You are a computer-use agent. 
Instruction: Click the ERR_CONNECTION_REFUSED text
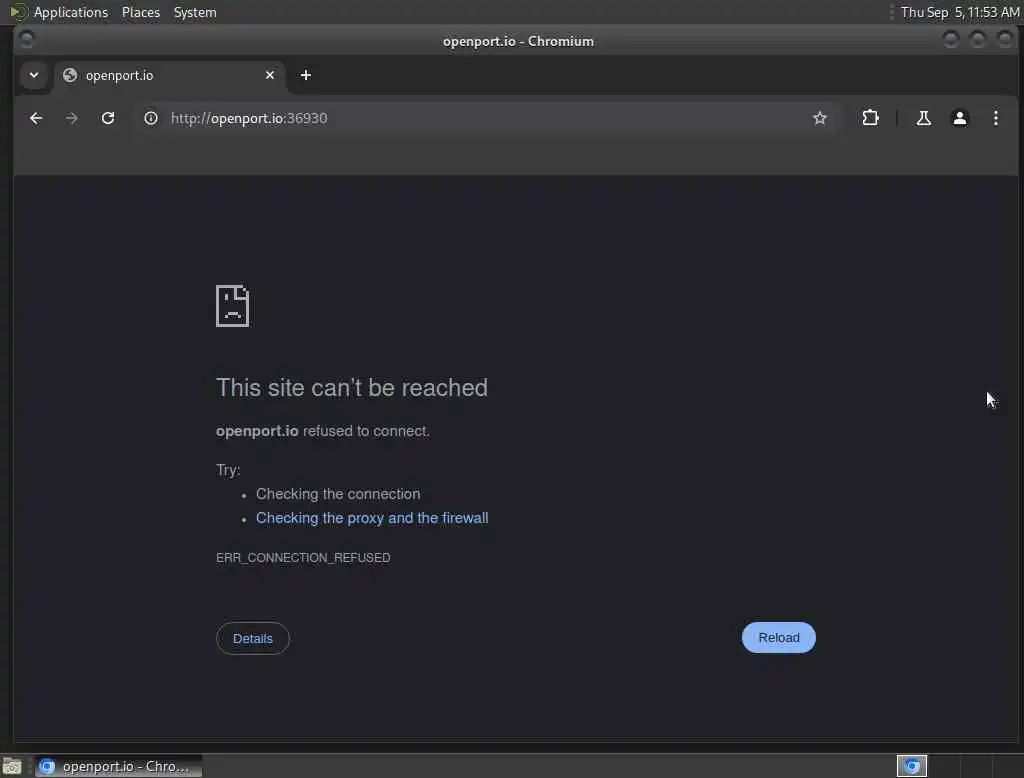[x=303, y=558]
